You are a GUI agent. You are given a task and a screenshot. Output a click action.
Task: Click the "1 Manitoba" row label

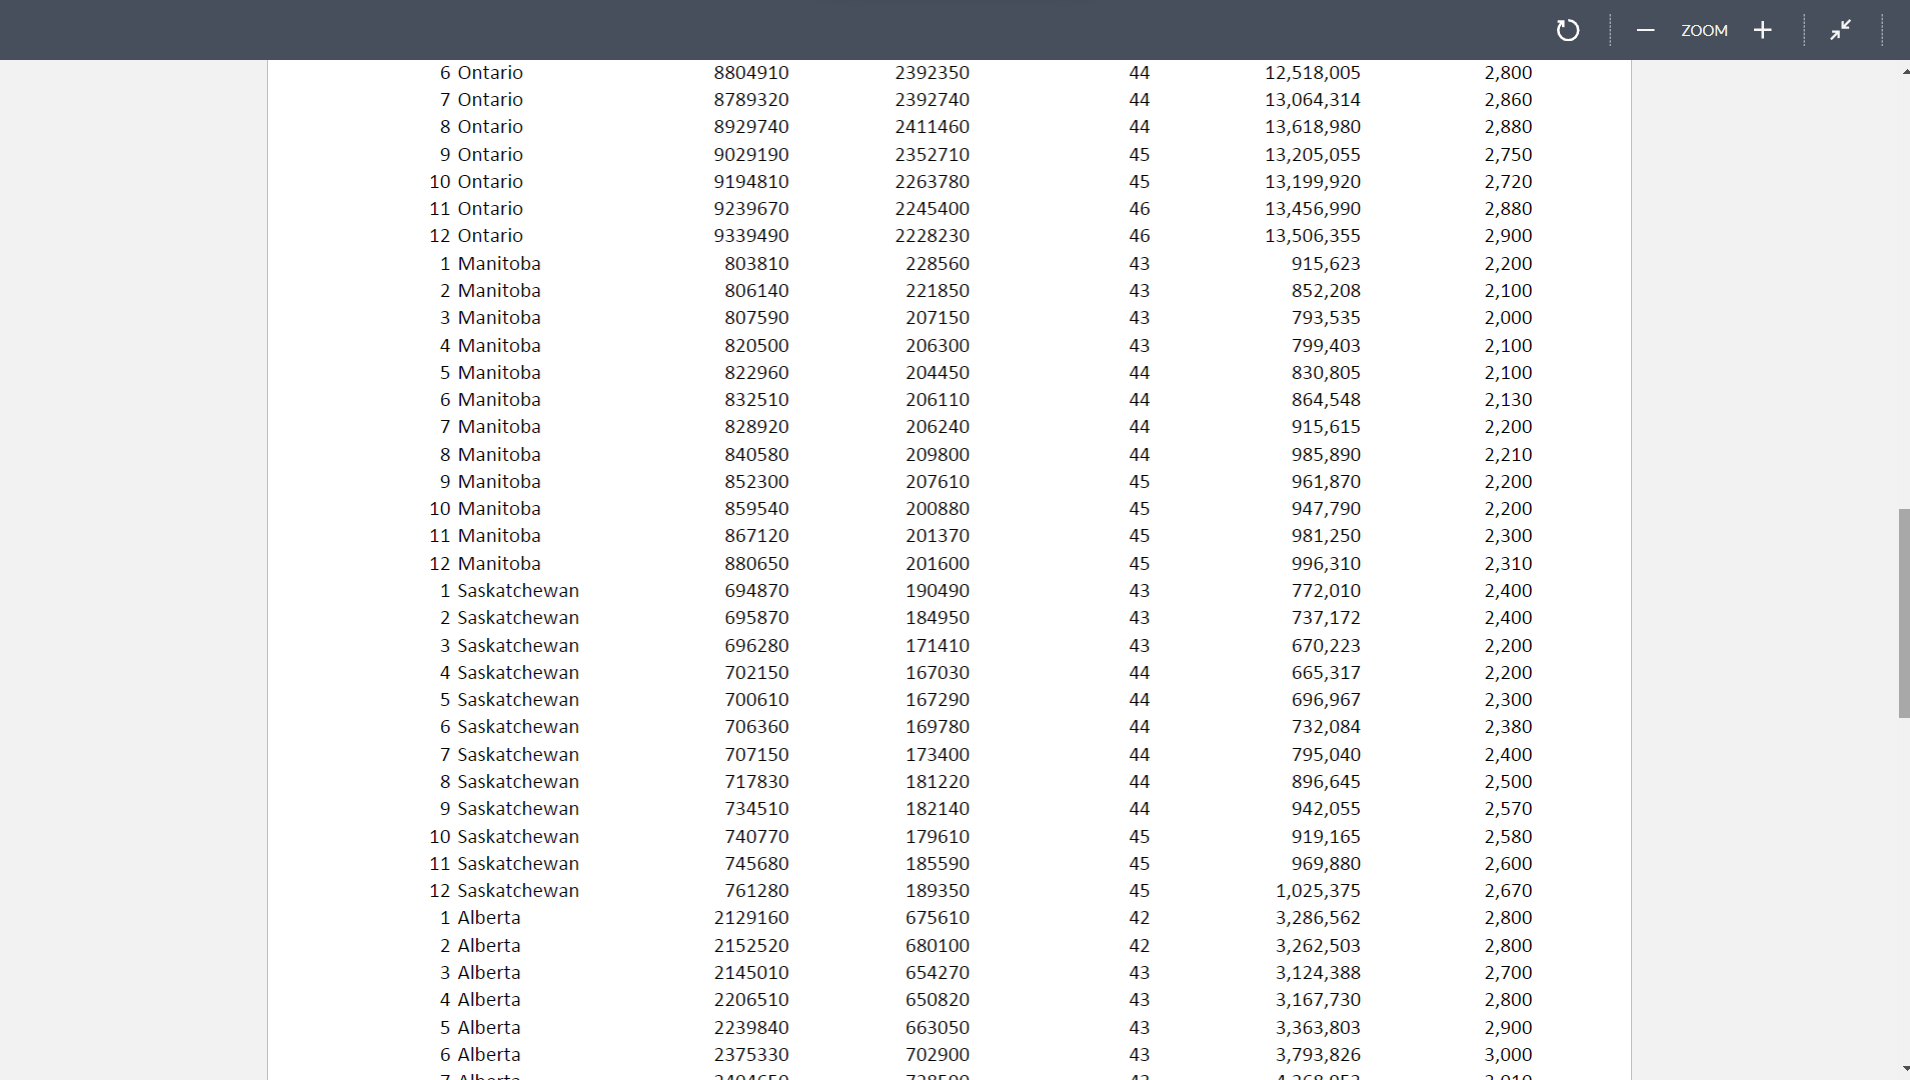pos(490,264)
